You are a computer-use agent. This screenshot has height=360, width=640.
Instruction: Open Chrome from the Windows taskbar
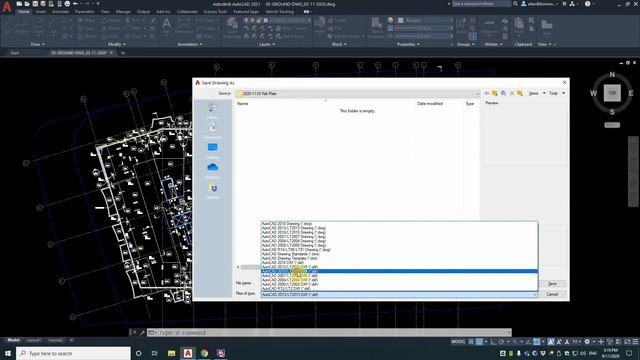click(x=204, y=353)
